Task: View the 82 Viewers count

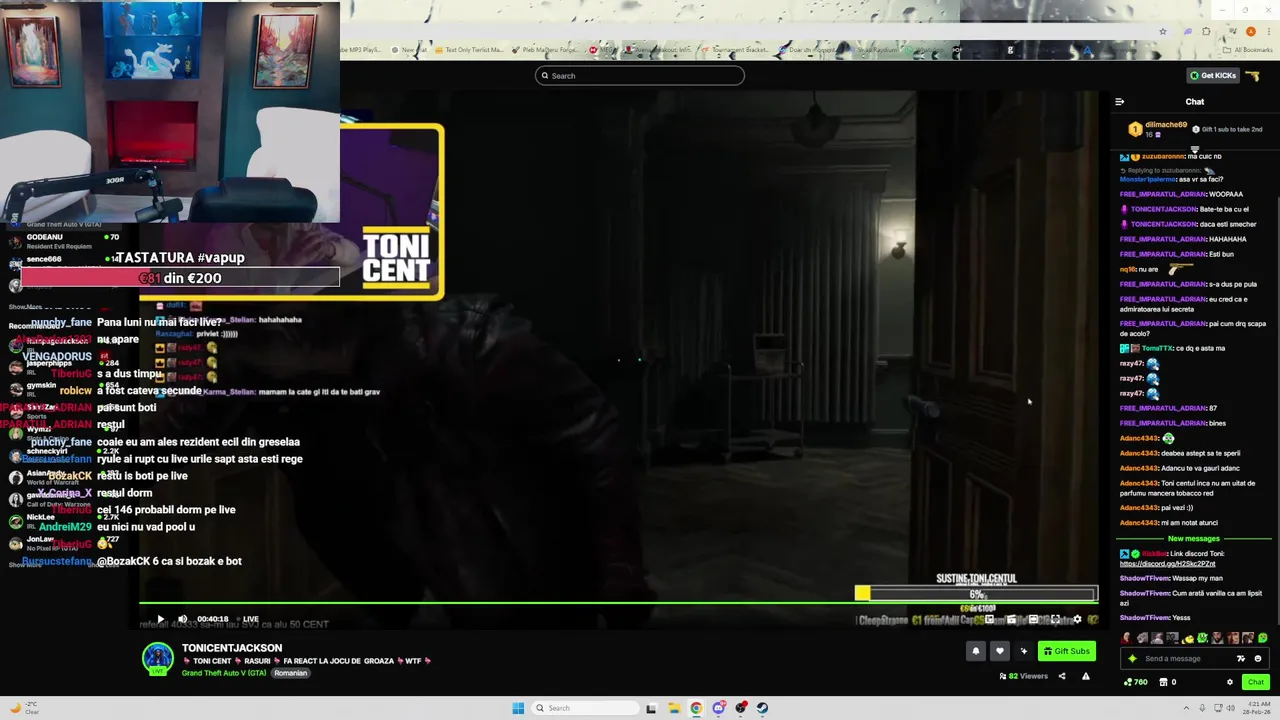Action: 1024,676
